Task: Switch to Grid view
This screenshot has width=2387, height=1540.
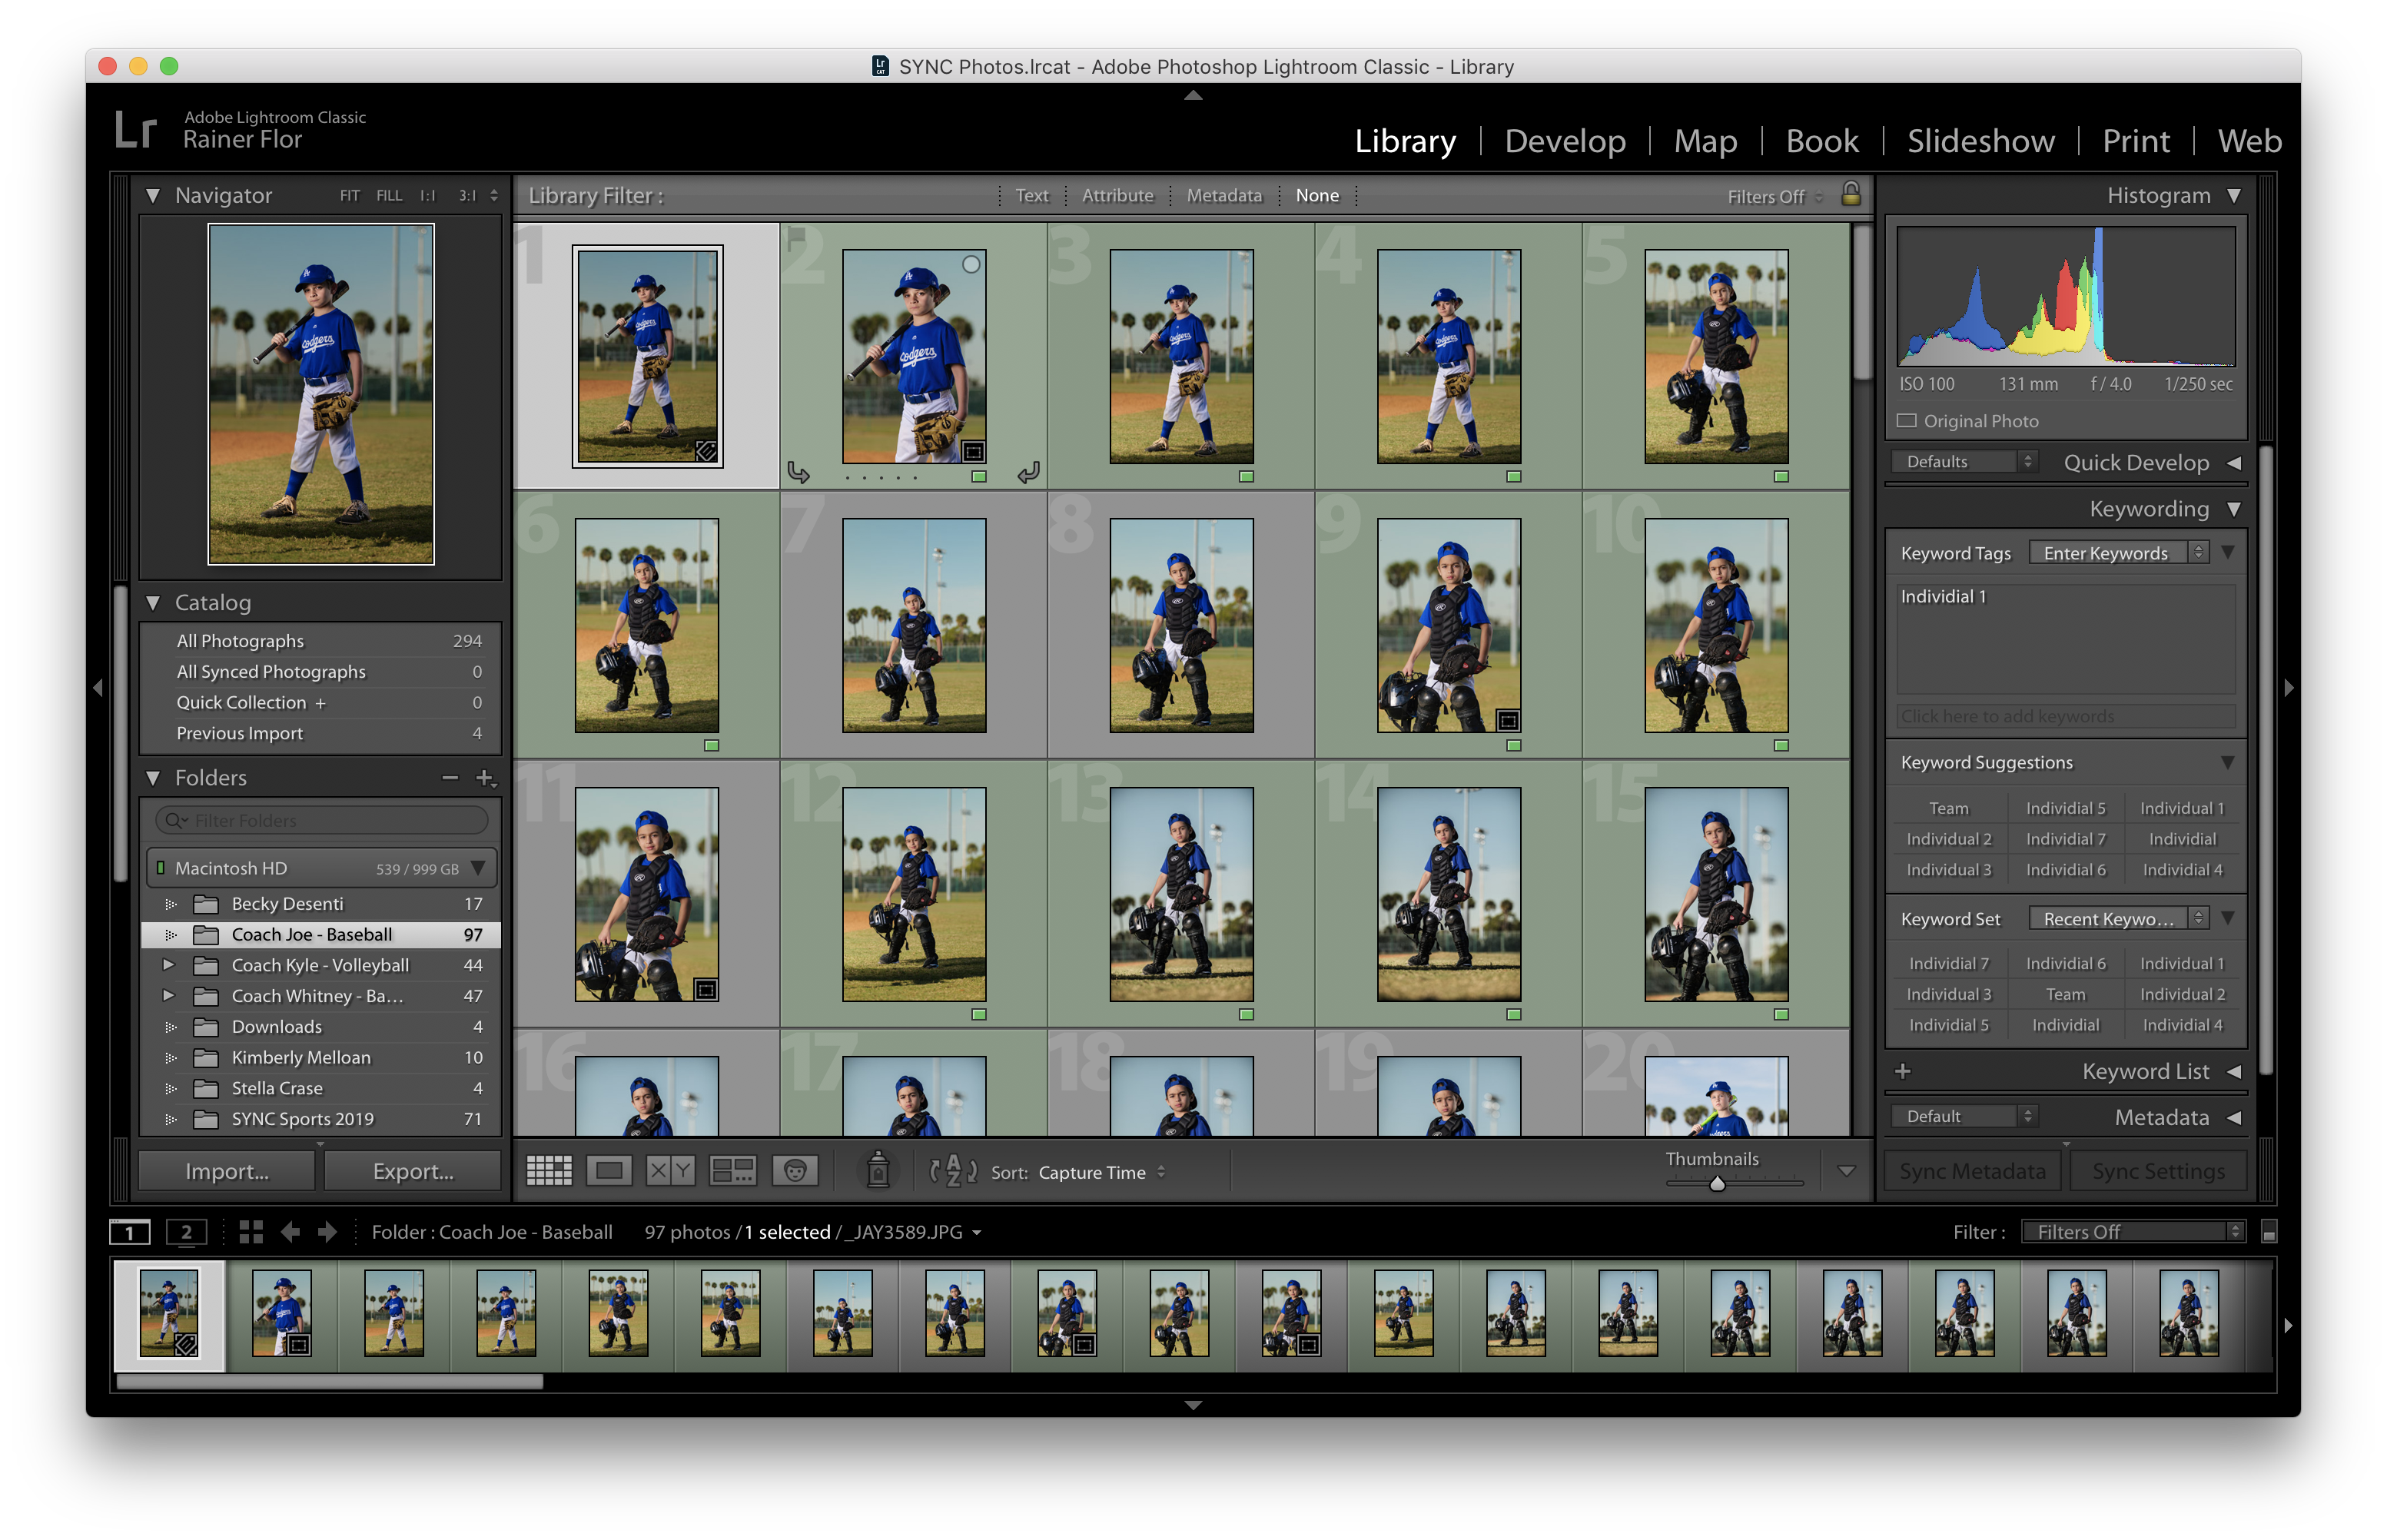Action: point(549,1170)
